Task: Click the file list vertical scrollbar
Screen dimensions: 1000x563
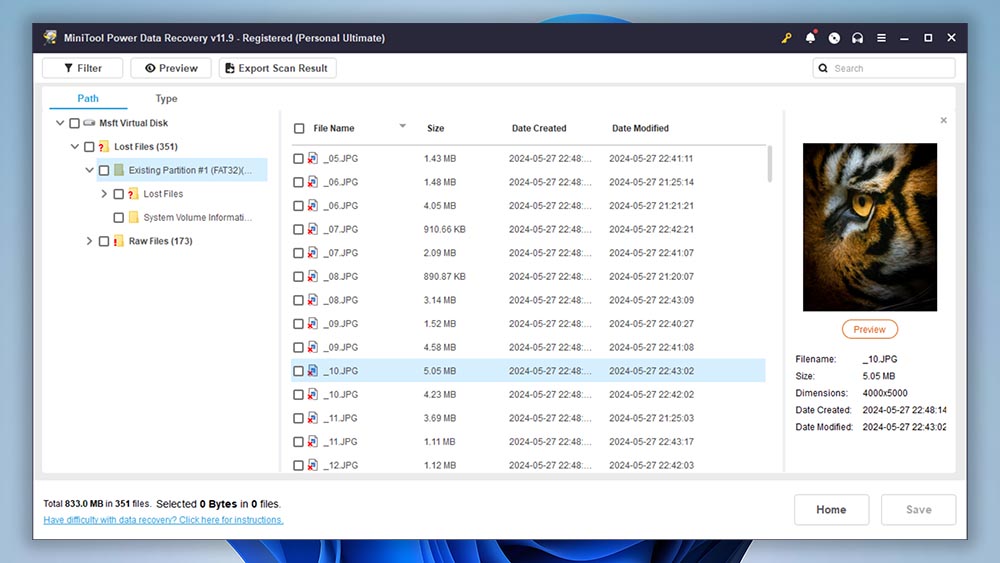Action: coord(769,164)
